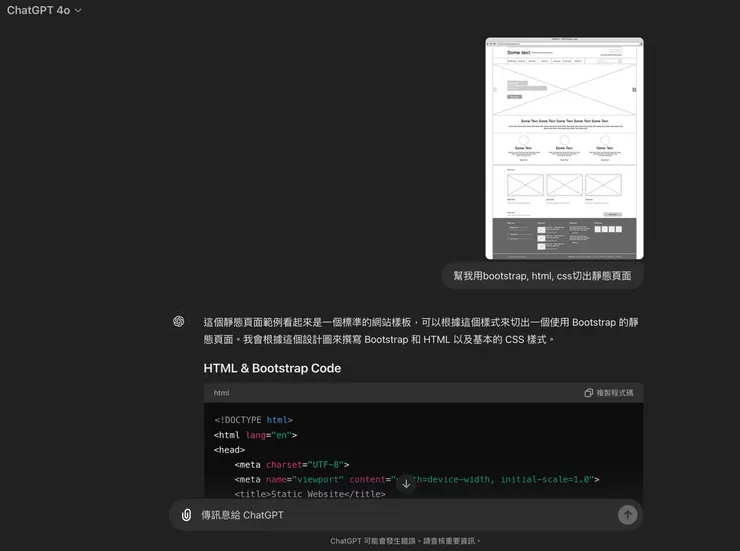Click the <head> code line
Viewport: 740px width, 551px height.
(x=229, y=450)
